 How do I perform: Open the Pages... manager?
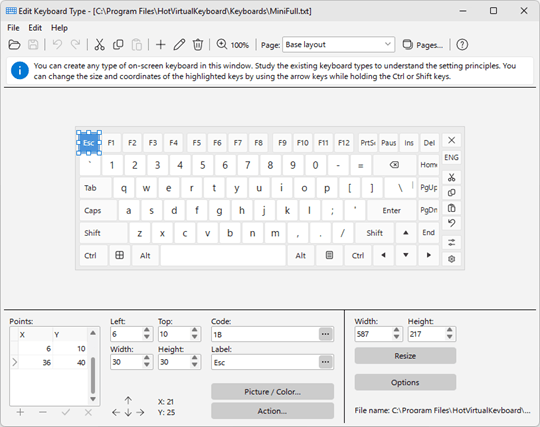(x=423, y=45)
